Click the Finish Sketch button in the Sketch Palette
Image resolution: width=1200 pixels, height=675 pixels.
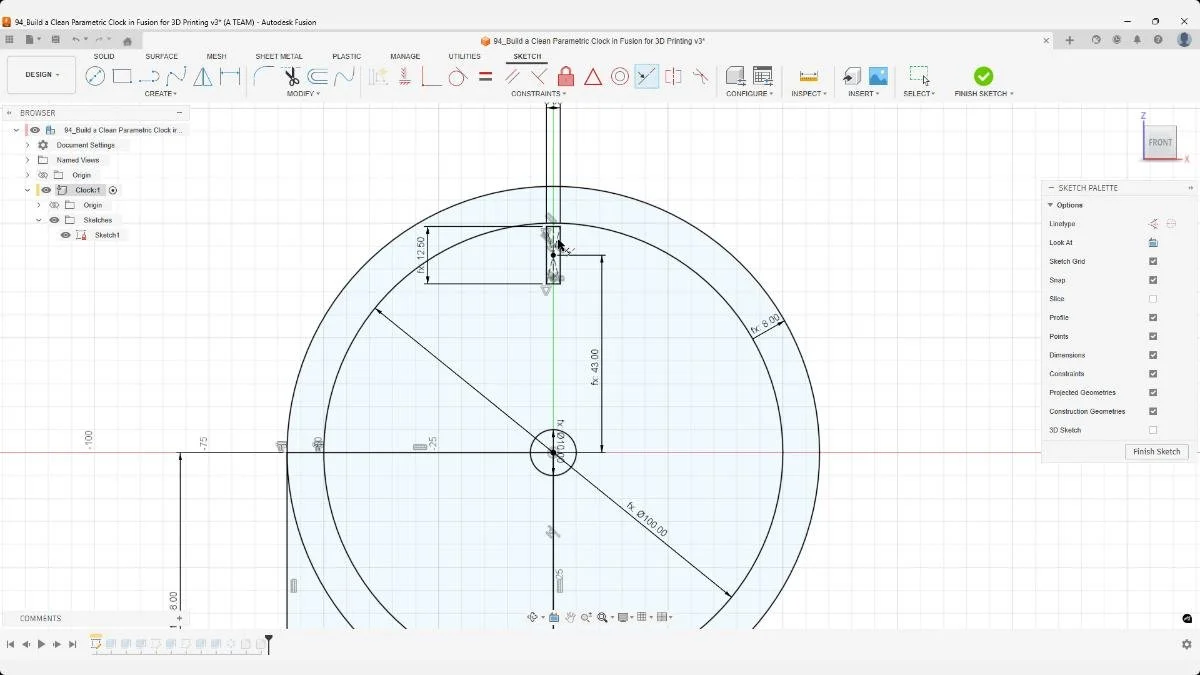click(x=1156, y=452)
